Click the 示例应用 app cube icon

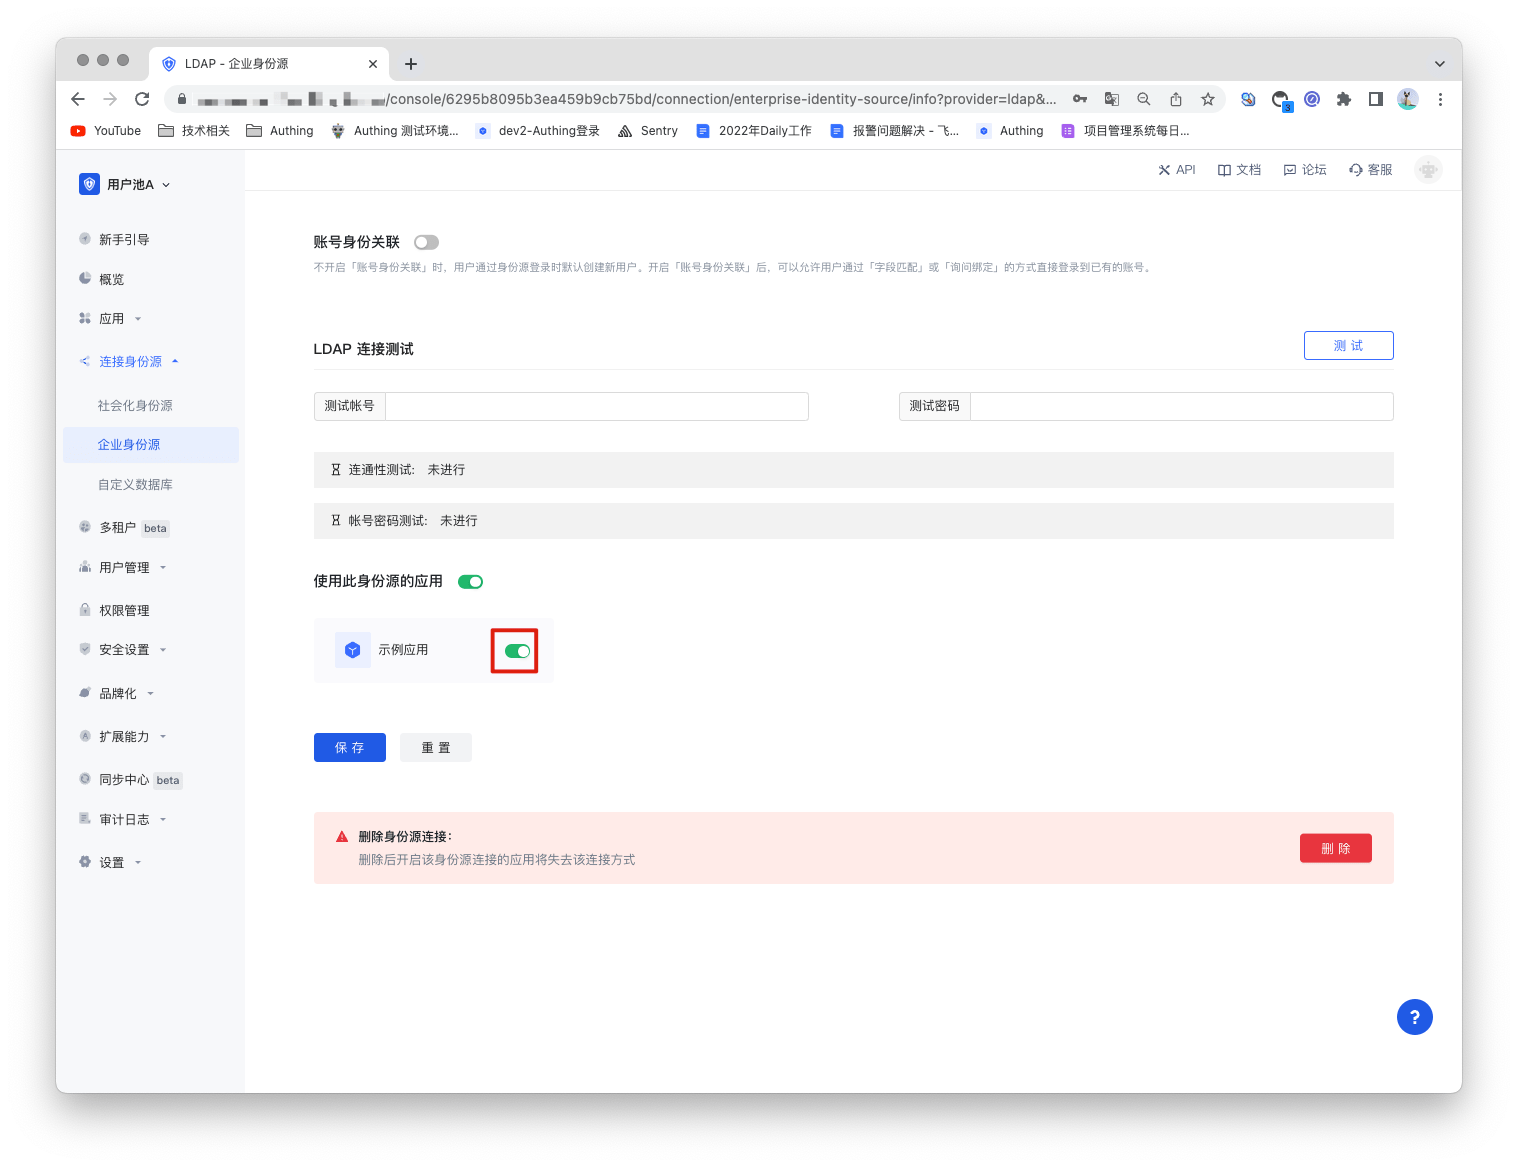(352, 650)
